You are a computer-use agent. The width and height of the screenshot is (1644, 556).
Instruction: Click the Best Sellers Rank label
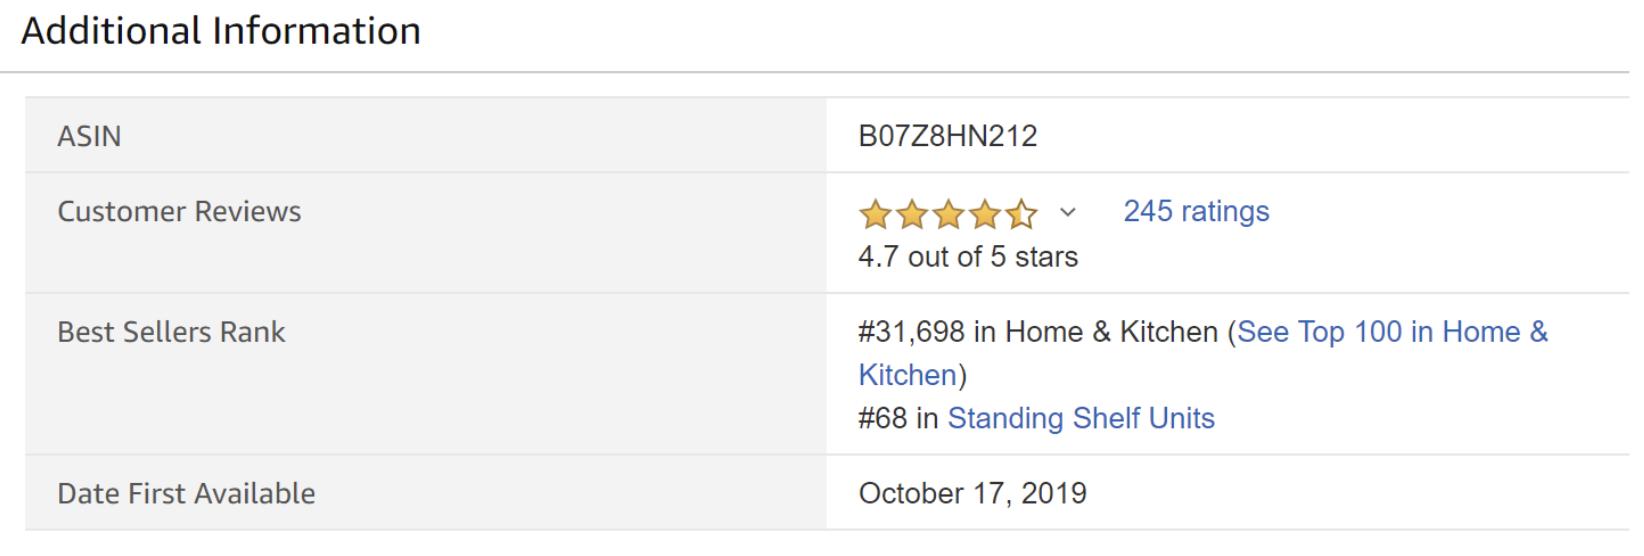point(171,332)
